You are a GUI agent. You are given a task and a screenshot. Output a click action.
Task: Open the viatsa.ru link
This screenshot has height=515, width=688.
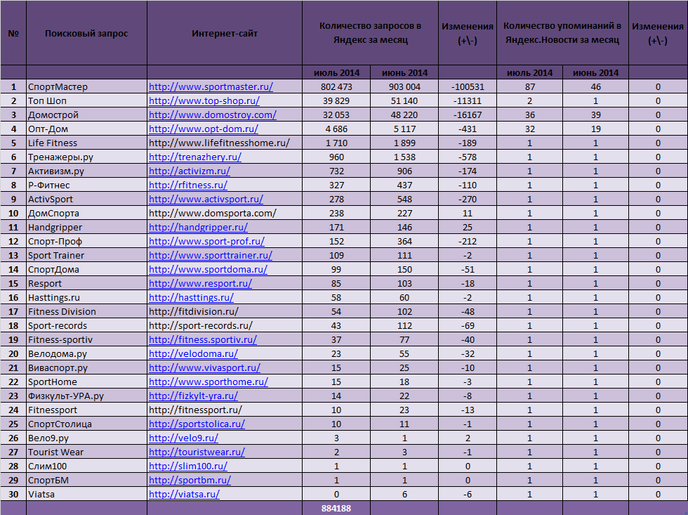pyautogui.click(x=184, y=494)
